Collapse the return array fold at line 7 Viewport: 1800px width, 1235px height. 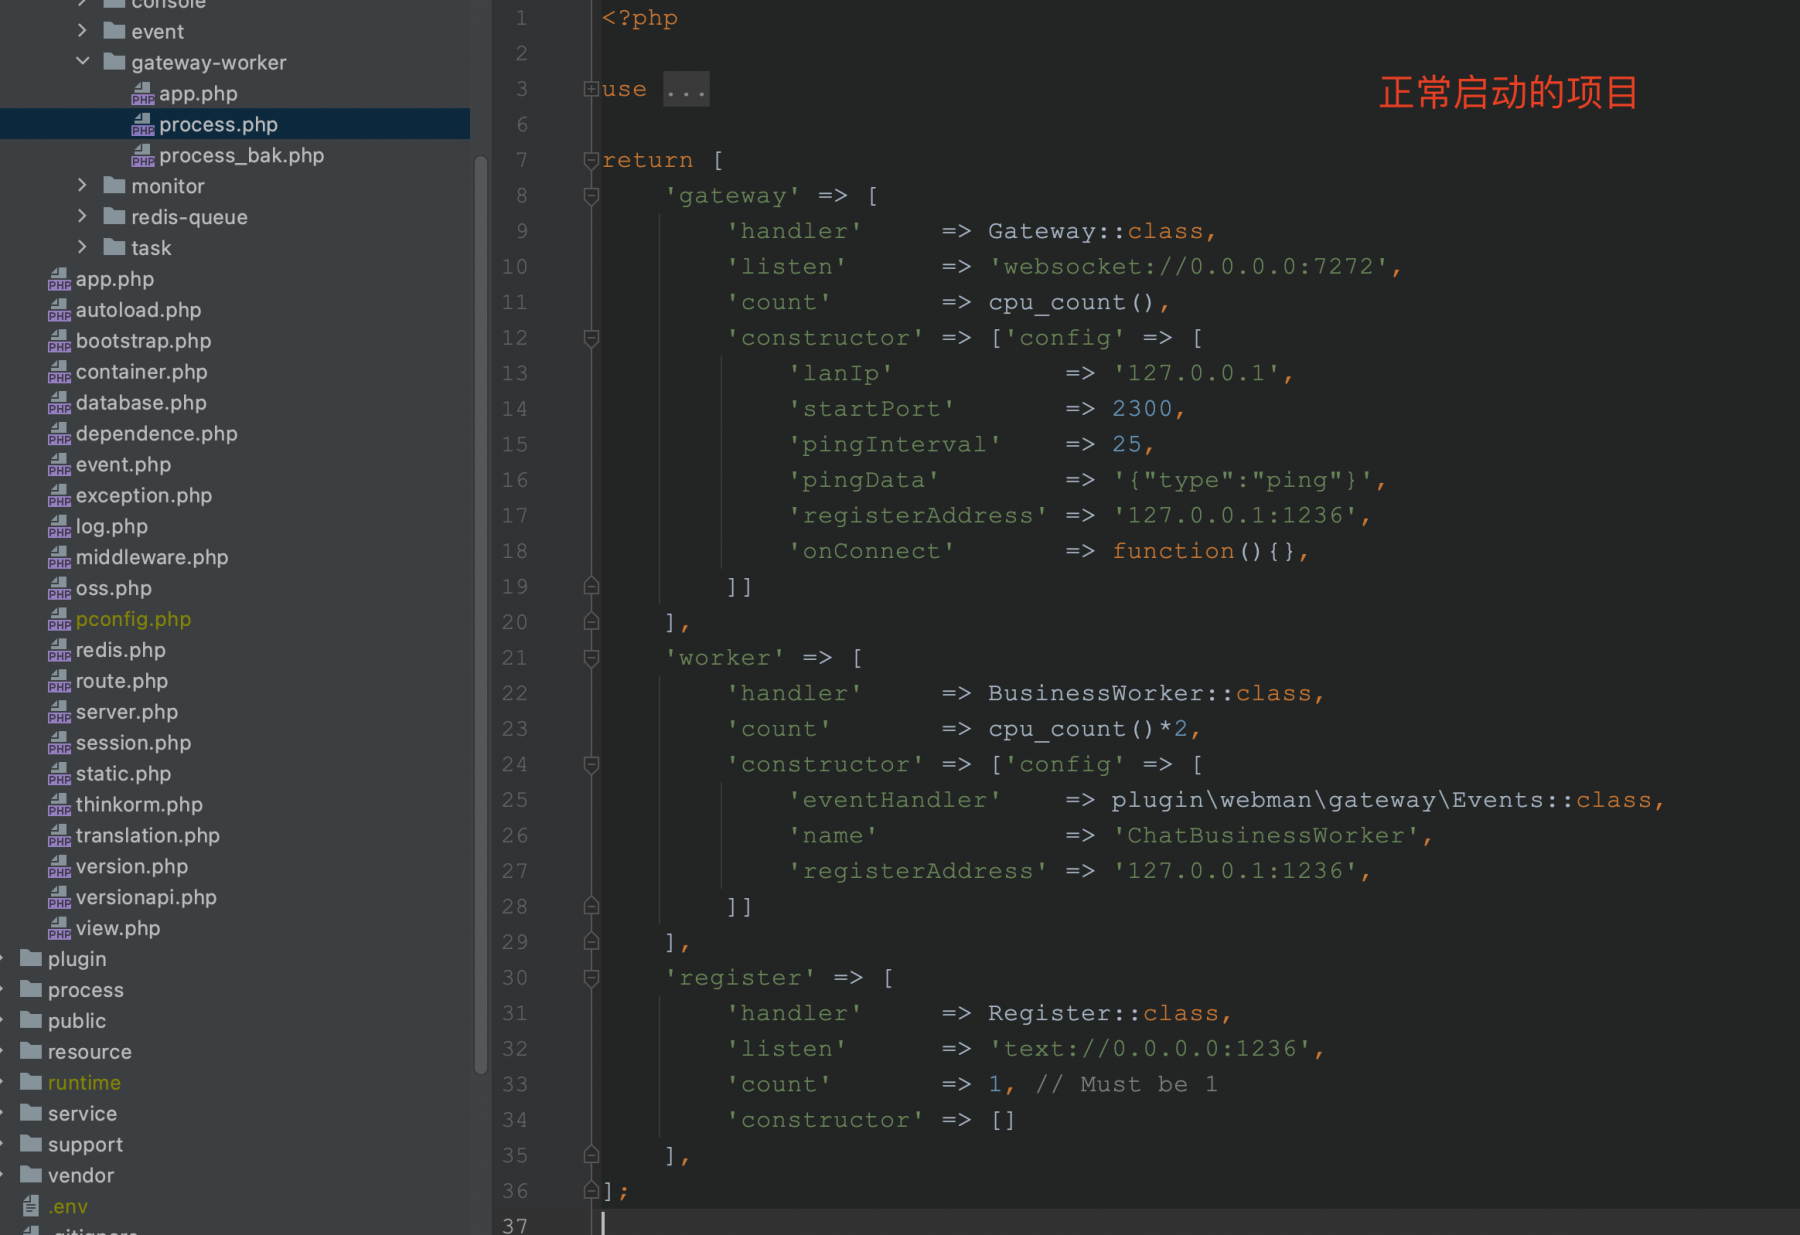click(591, 160)
